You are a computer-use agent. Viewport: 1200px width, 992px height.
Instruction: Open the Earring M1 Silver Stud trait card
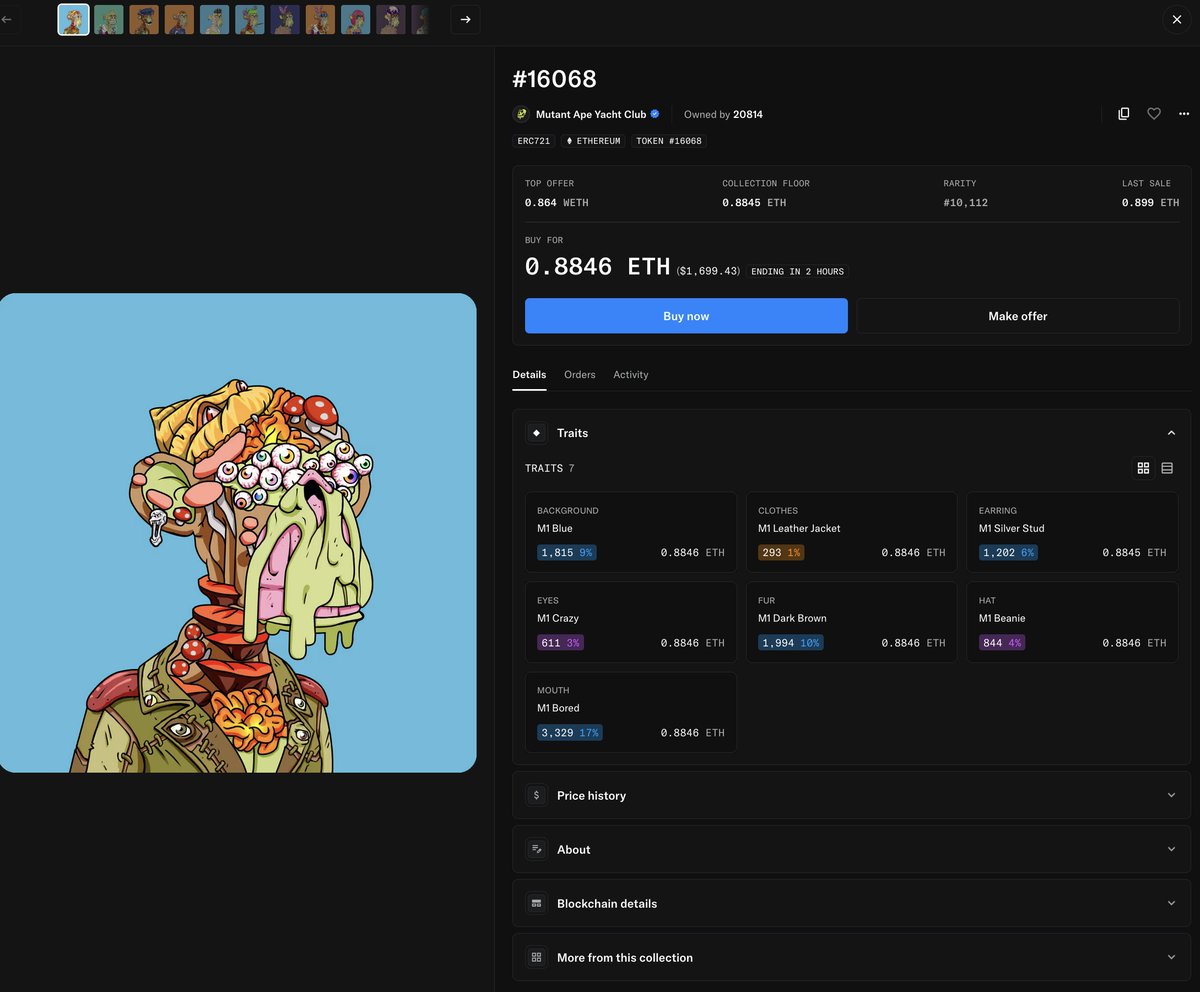pos(1073,532)
